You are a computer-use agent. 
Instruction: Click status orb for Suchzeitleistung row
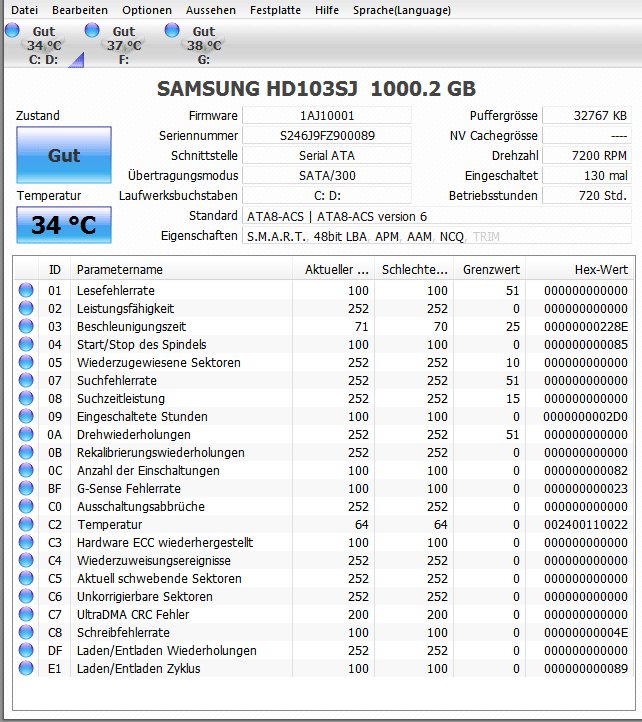click(26, 398)
